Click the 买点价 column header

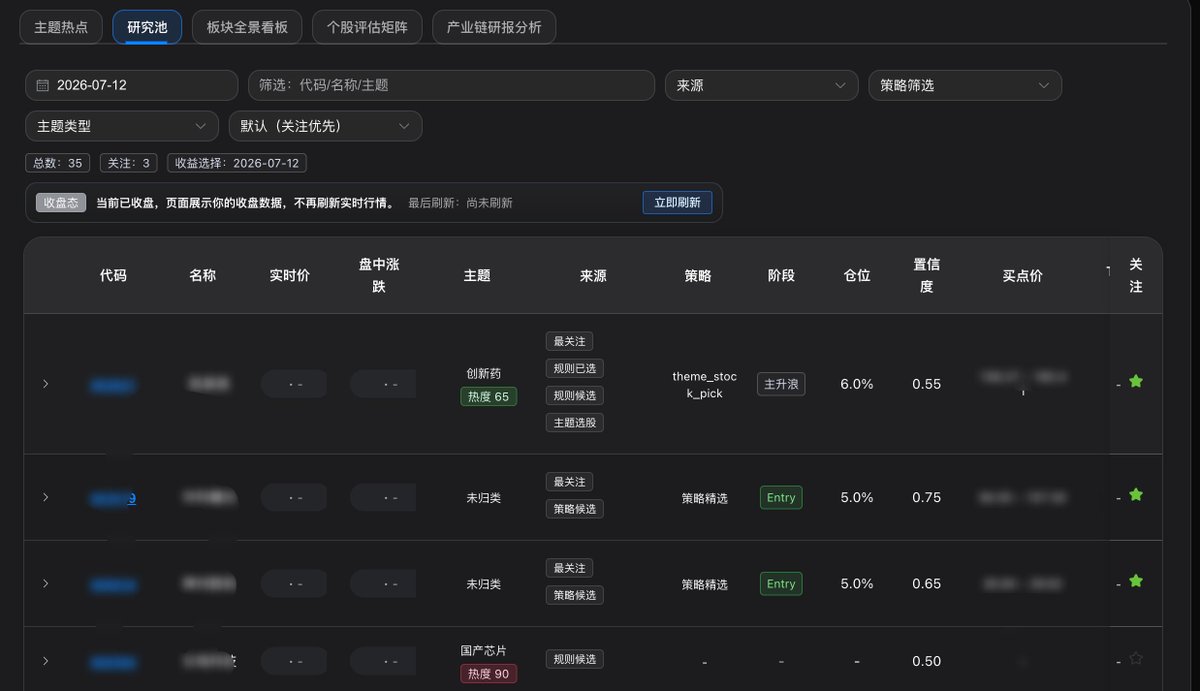[x=1022, y=275]
